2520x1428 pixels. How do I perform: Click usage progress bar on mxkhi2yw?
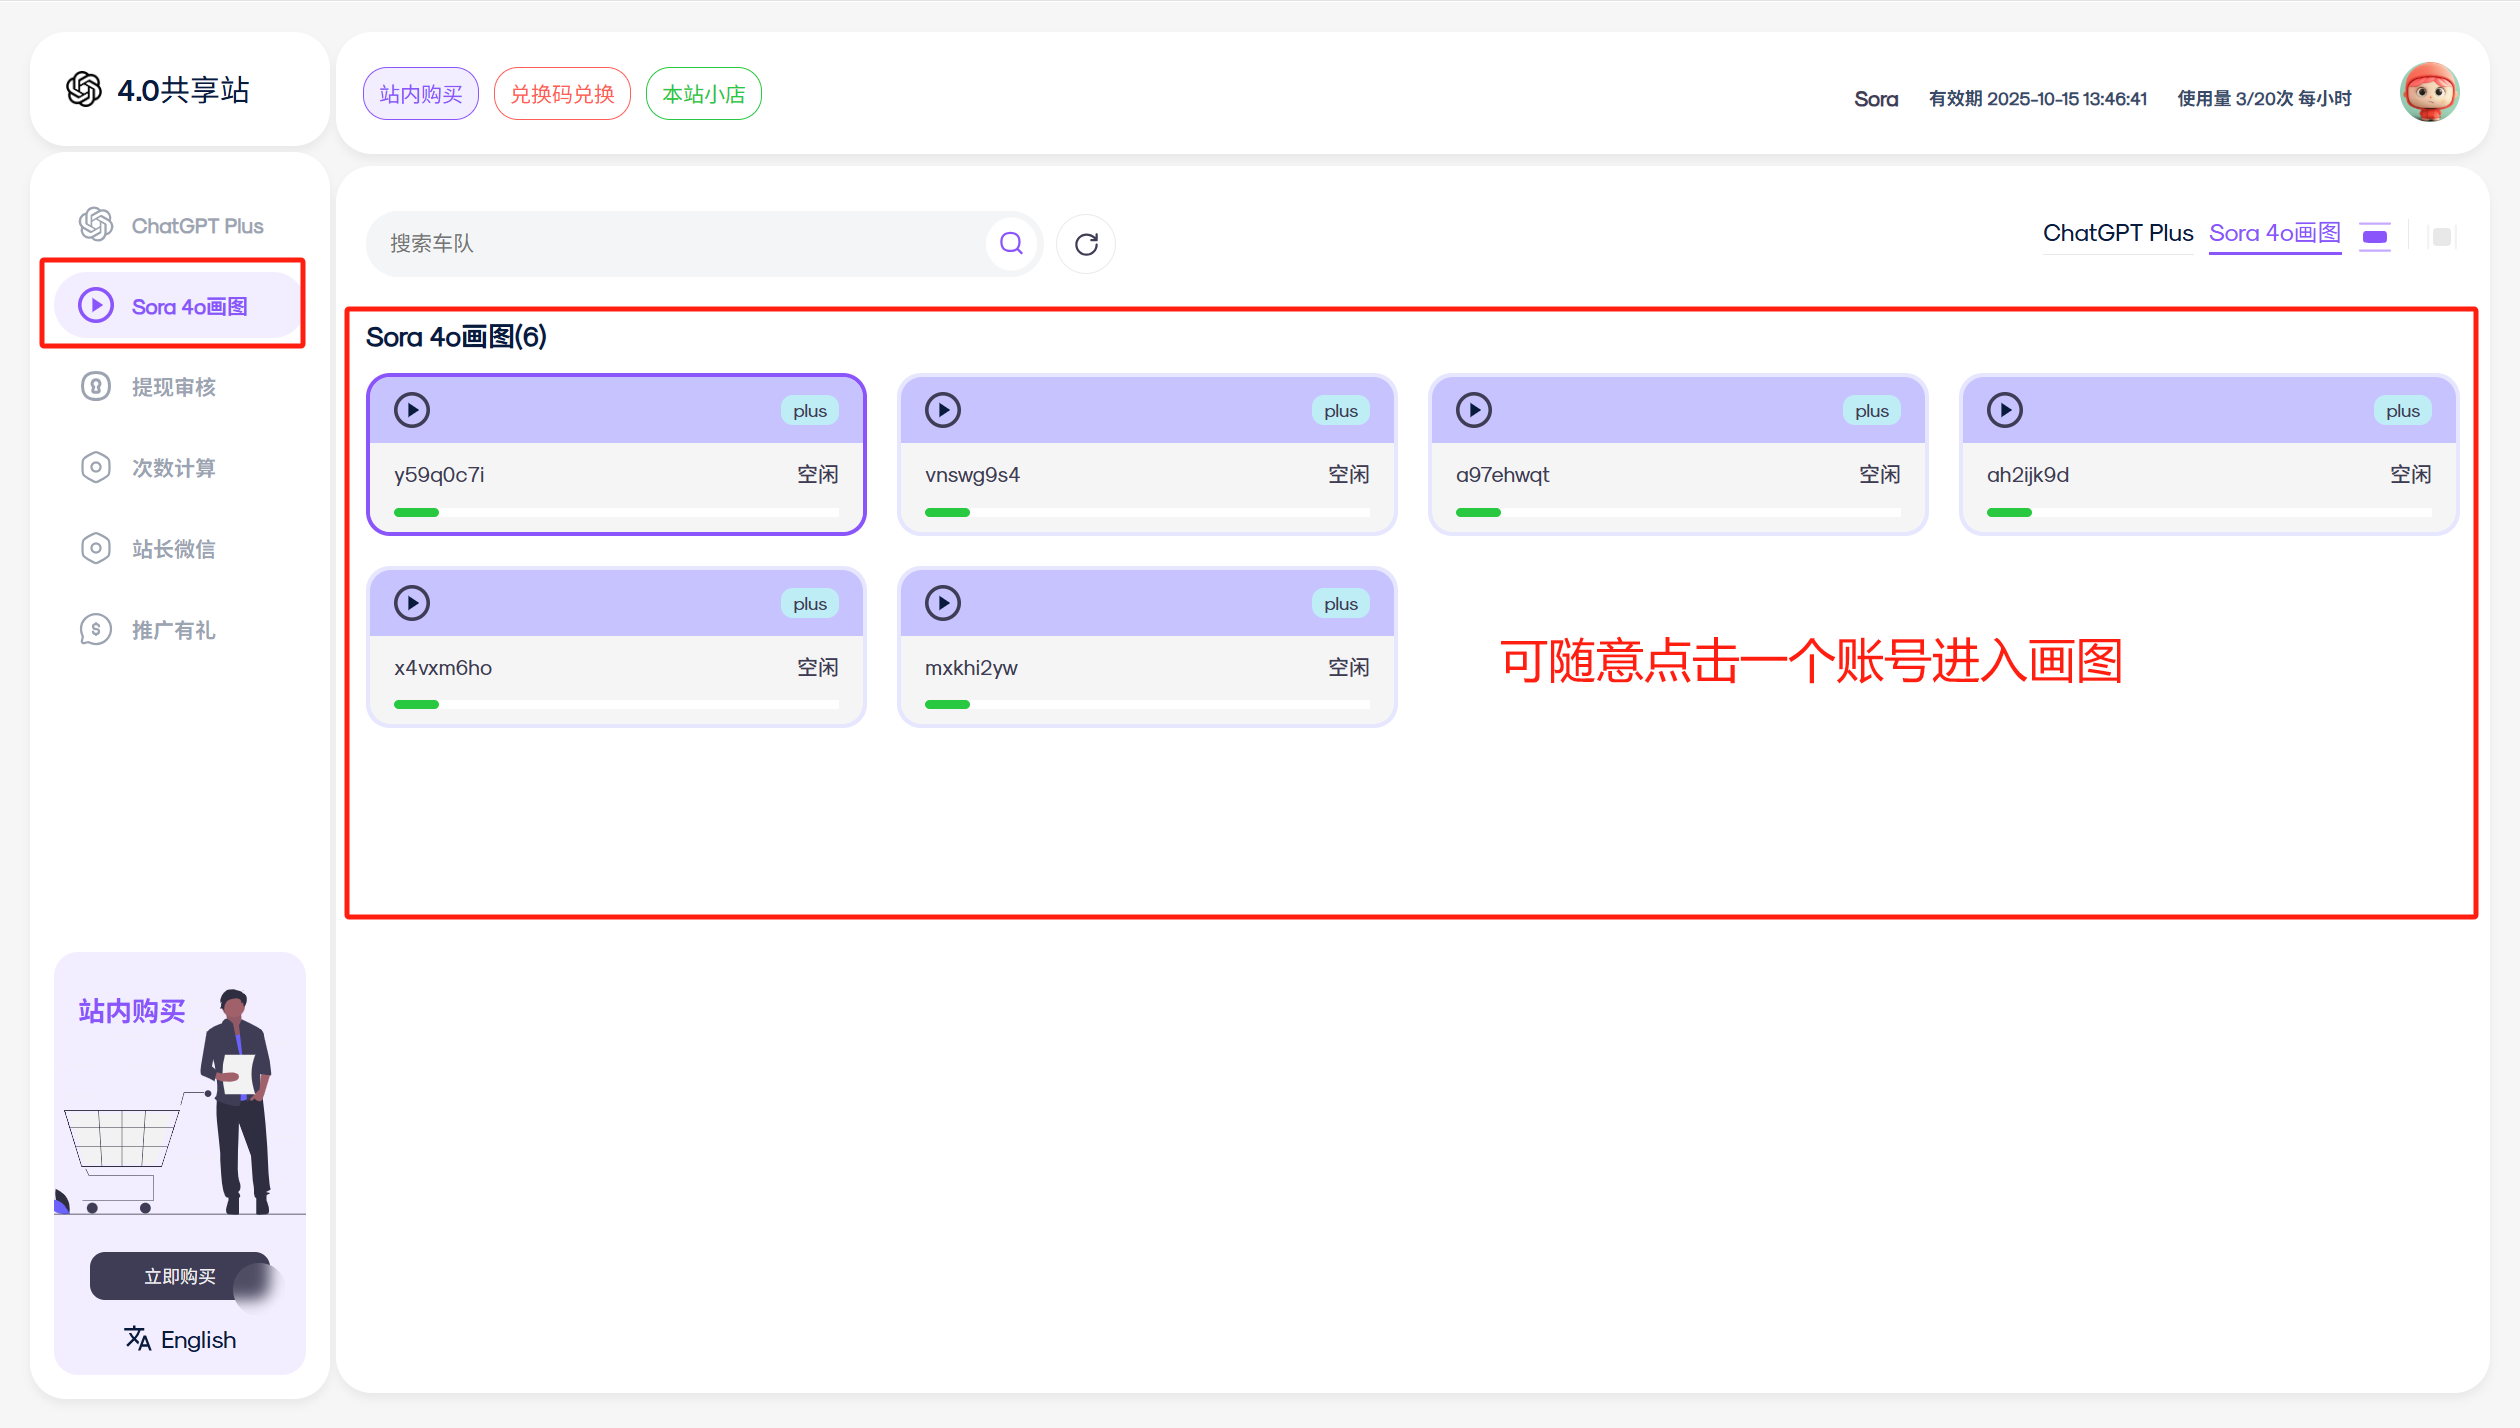click(x=1147, y=705)
